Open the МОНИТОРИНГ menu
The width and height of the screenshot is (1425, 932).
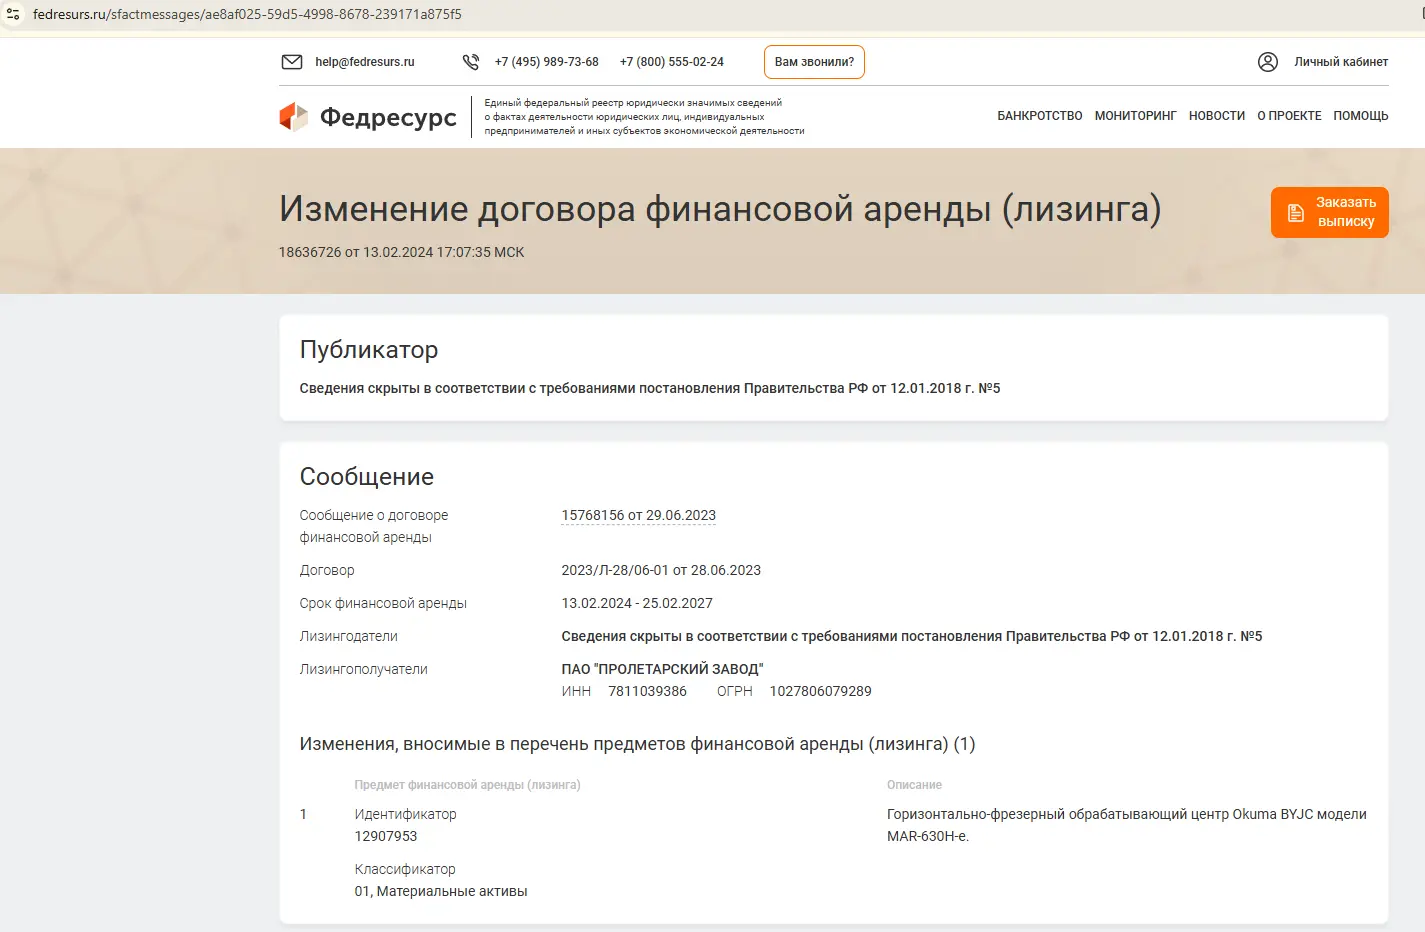[x=1136, y=116]
